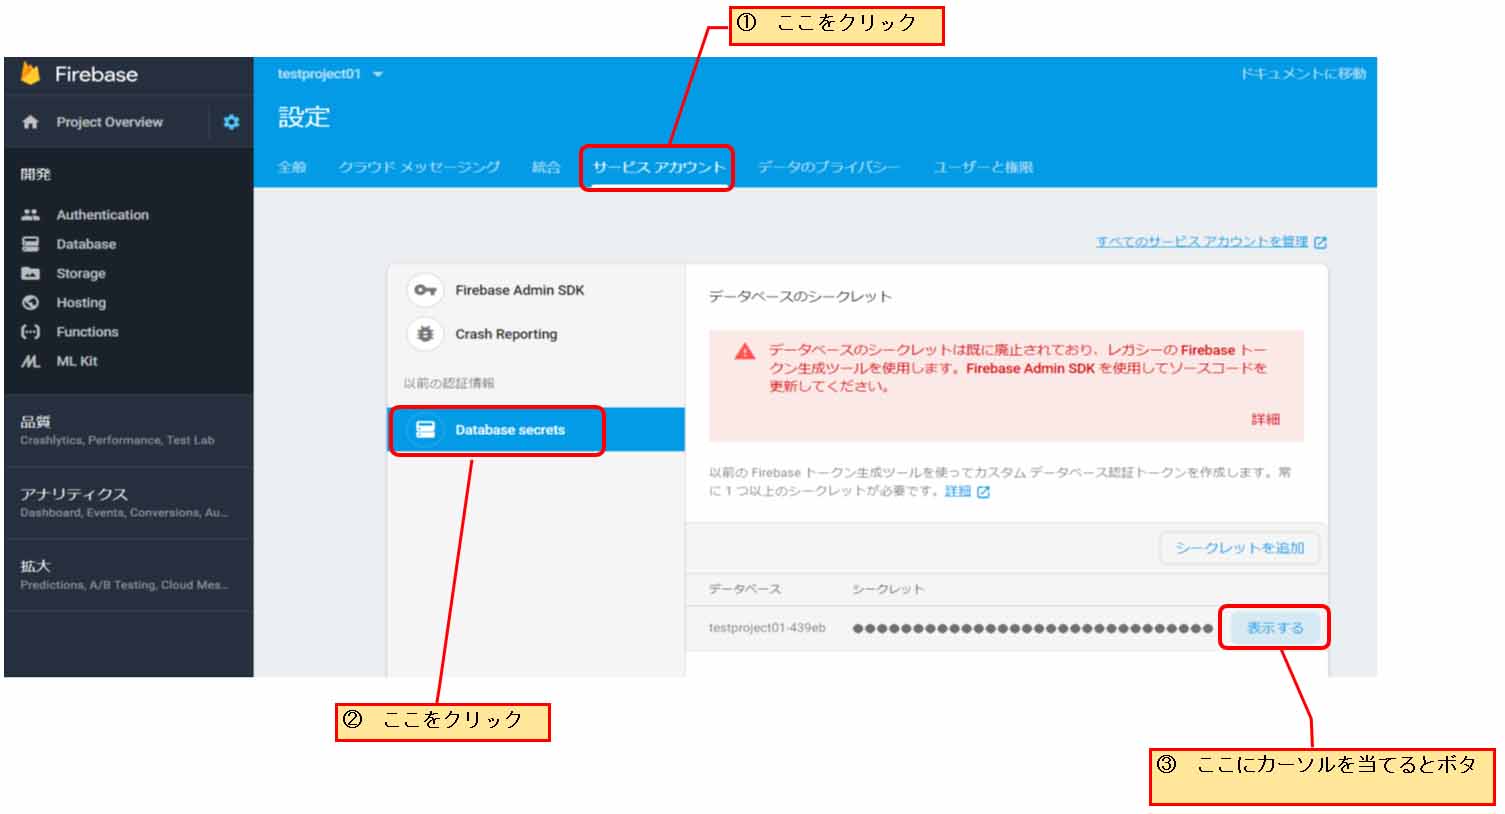This screenshot has height=814, width=1505.
Task: Click the Firebase flame logo
Action: pos(31,73)
